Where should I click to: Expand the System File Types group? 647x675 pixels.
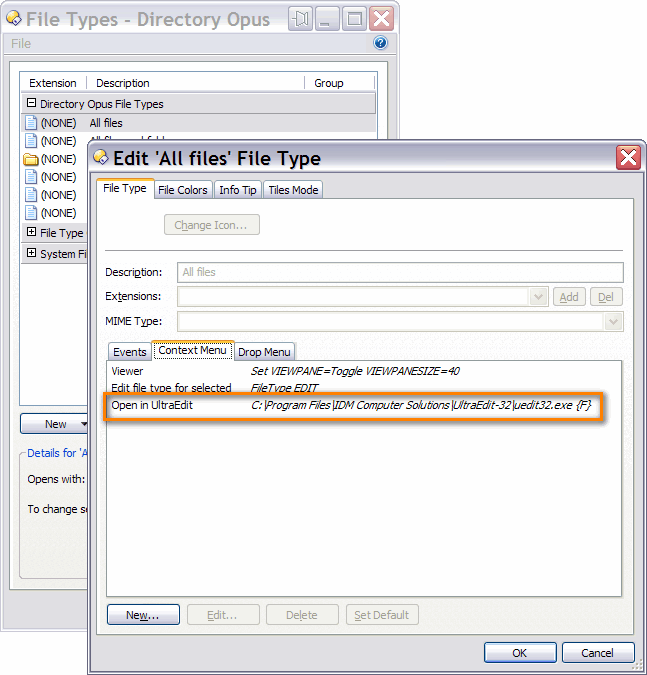pos(31,253)
